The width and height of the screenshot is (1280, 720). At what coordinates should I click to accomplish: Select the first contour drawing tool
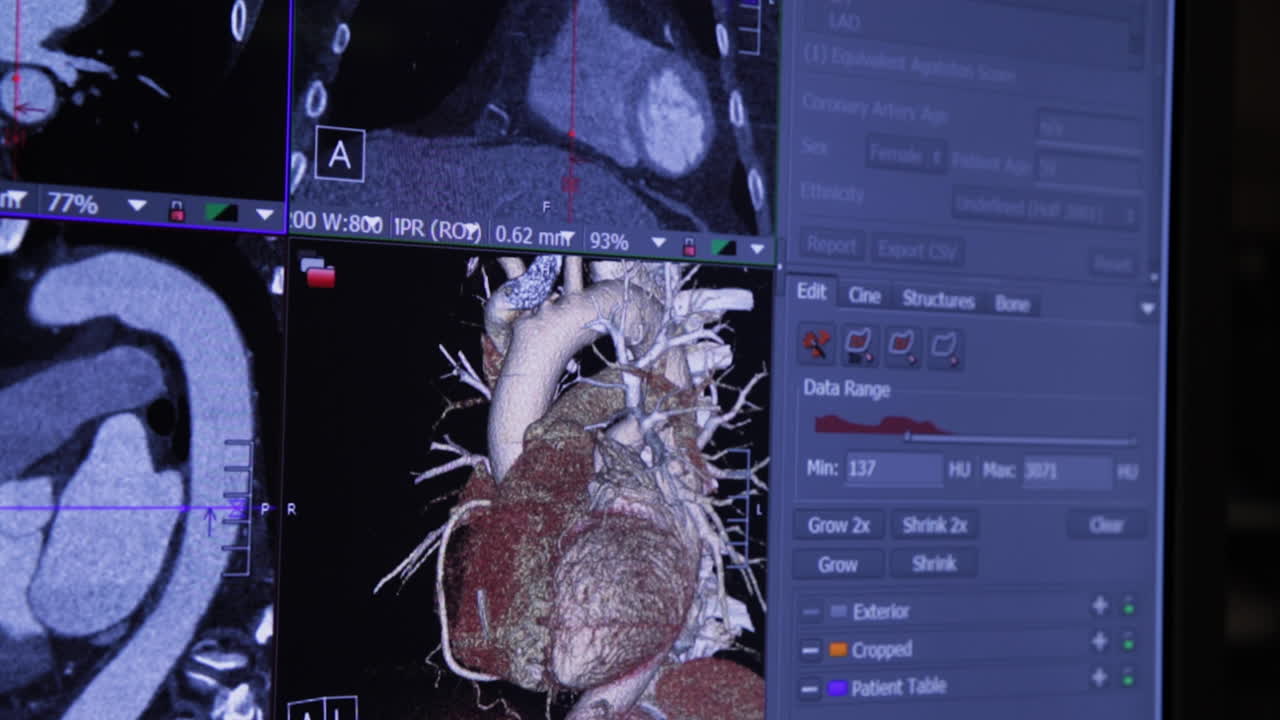point(859,345)
